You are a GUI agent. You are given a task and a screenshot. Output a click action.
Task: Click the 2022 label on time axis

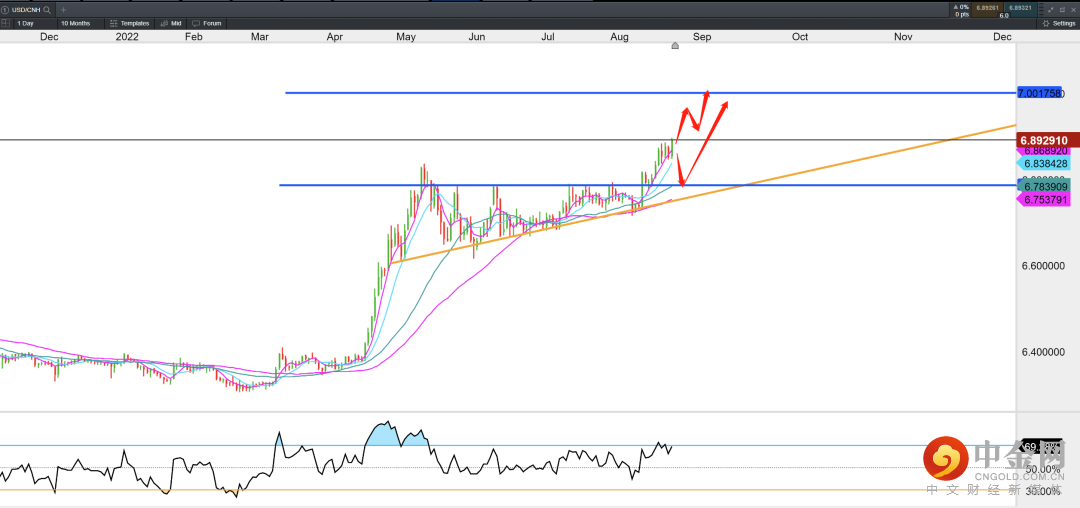127,37
